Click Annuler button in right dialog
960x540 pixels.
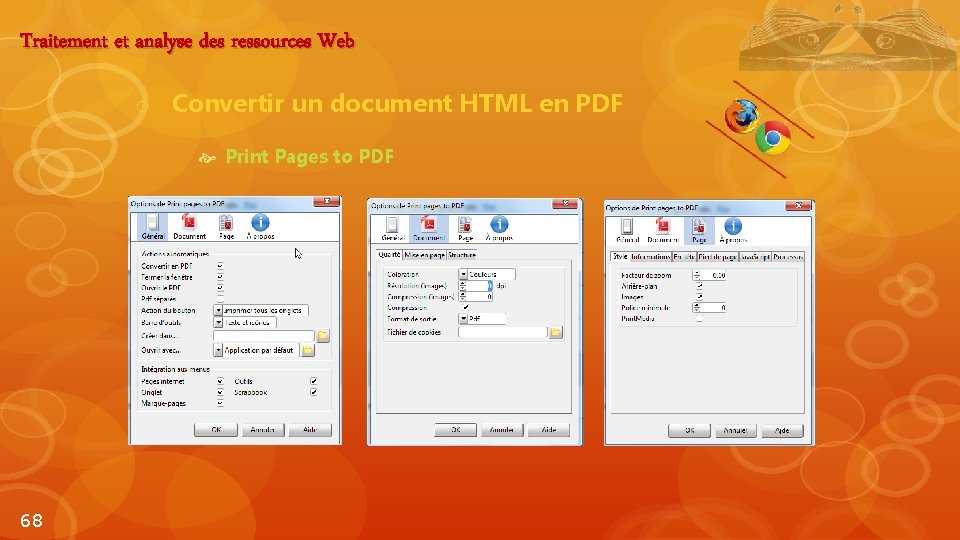735,430
